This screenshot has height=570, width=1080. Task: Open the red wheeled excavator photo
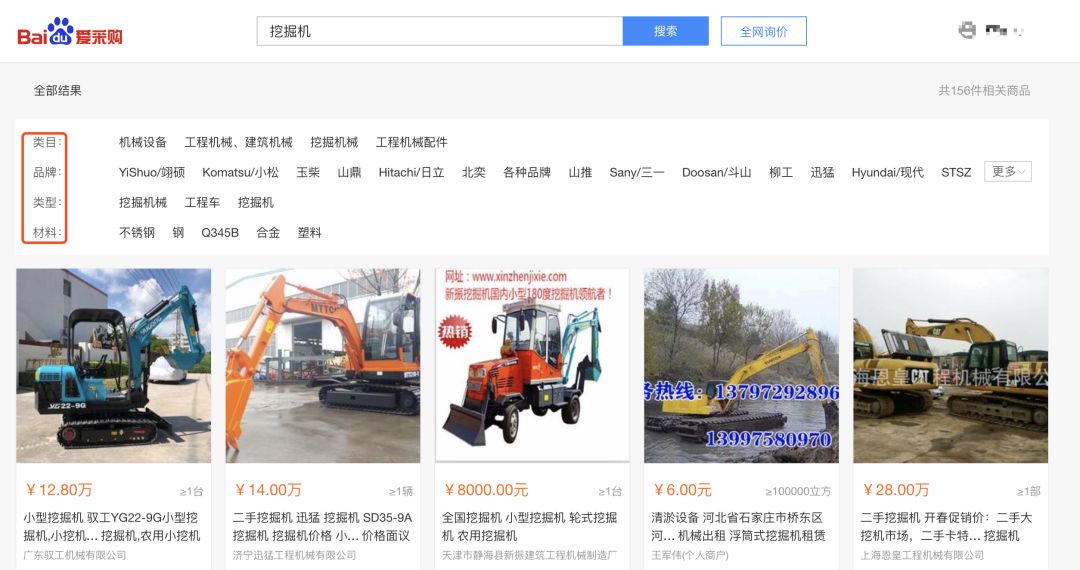coord(532,366)
